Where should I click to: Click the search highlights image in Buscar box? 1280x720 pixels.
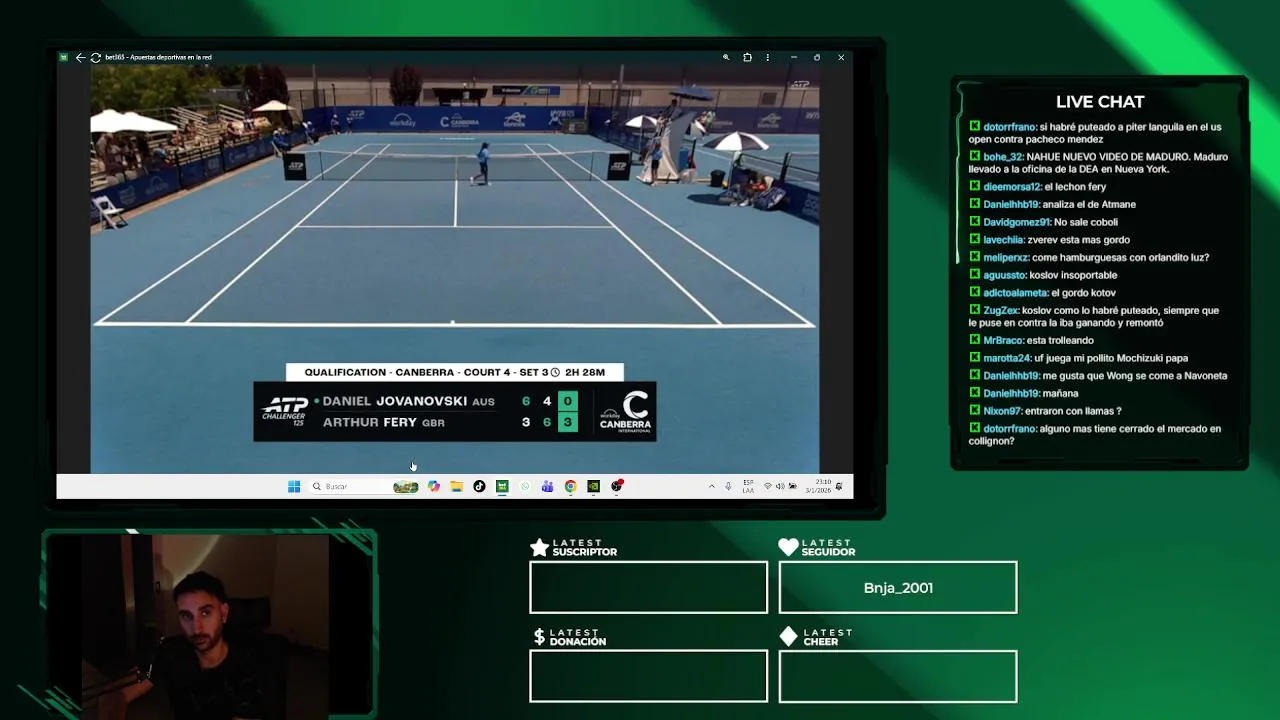[405, 487]
